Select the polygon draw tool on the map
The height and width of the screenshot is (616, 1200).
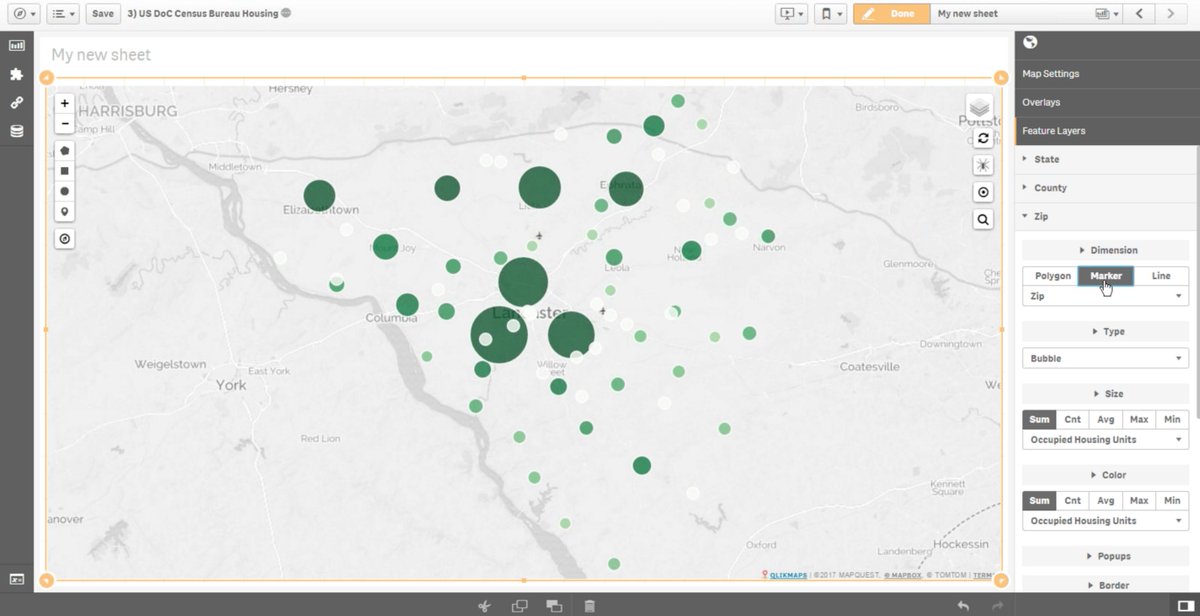point(64,150)
